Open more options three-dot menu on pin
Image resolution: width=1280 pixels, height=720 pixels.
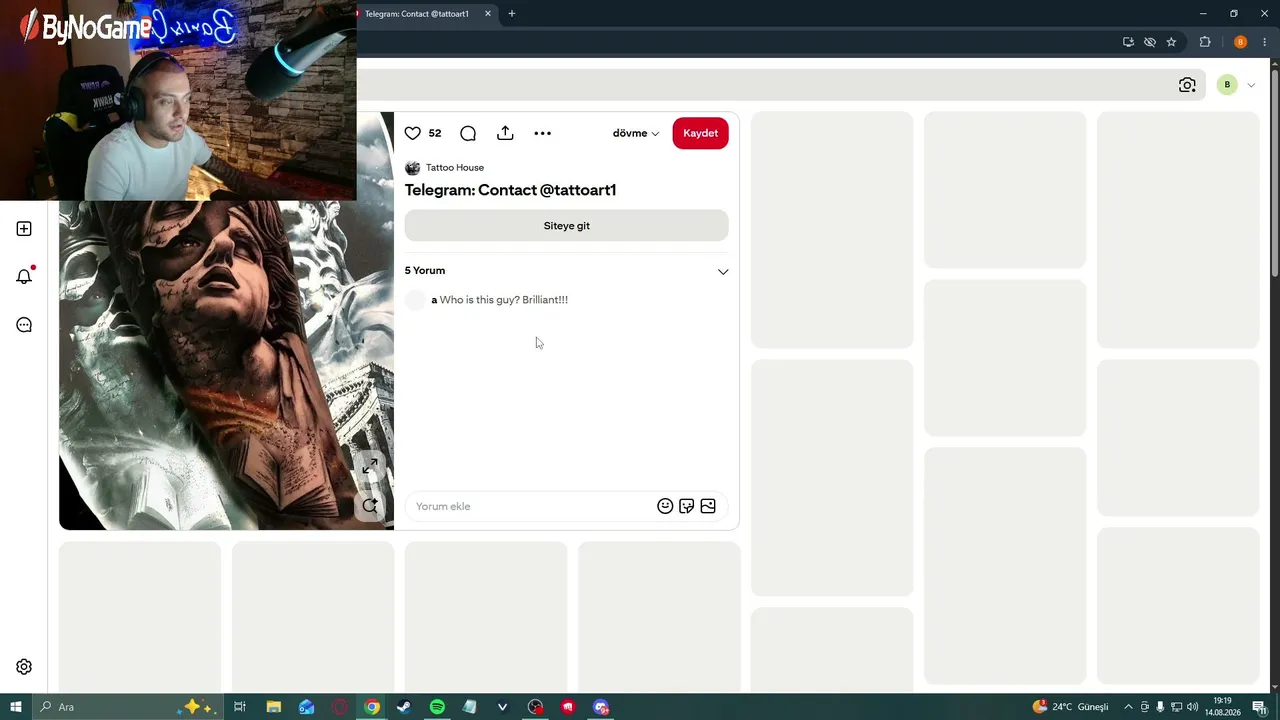pyautogui.click(x=542, y=133)
